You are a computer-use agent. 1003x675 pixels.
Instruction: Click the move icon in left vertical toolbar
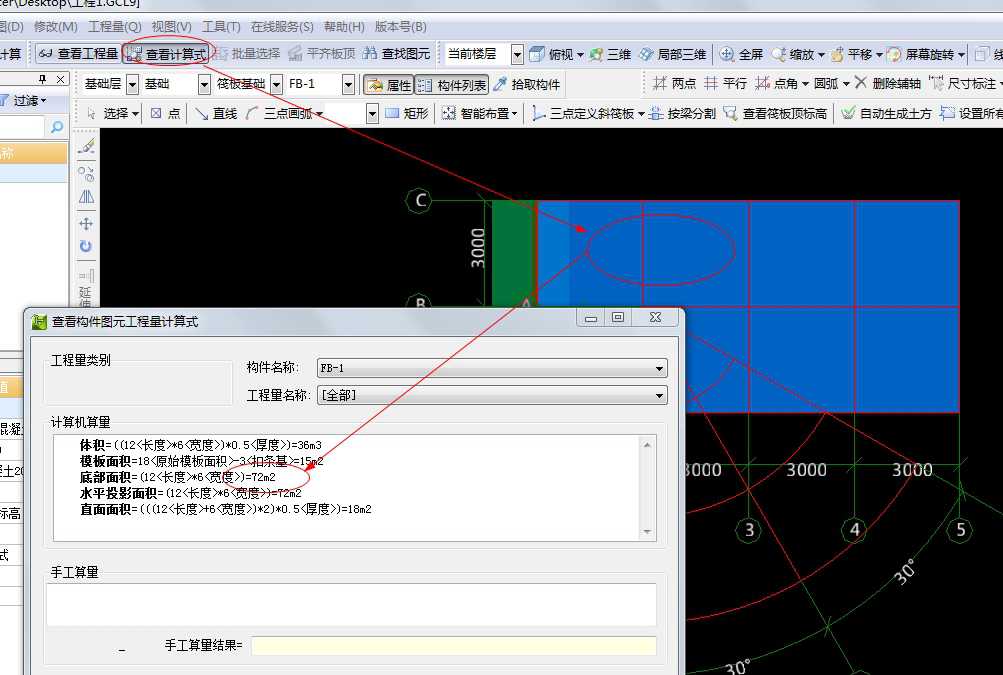[x=86, y=223]
